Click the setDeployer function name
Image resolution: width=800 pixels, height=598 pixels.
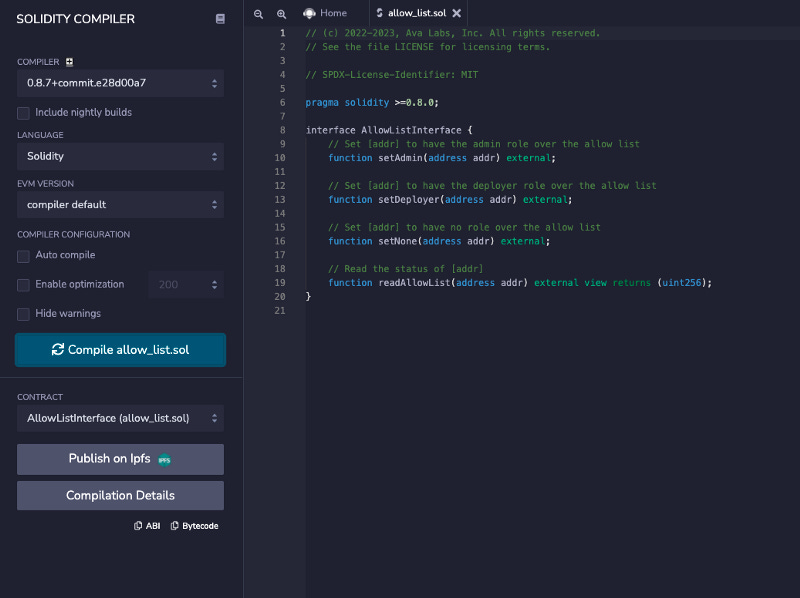409,200
